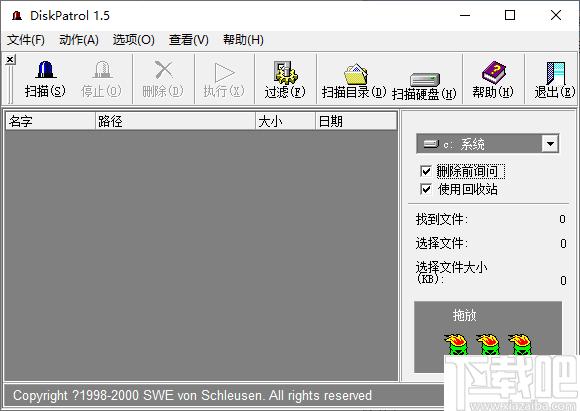Sort list by the 大小 column header

[285, 121]
